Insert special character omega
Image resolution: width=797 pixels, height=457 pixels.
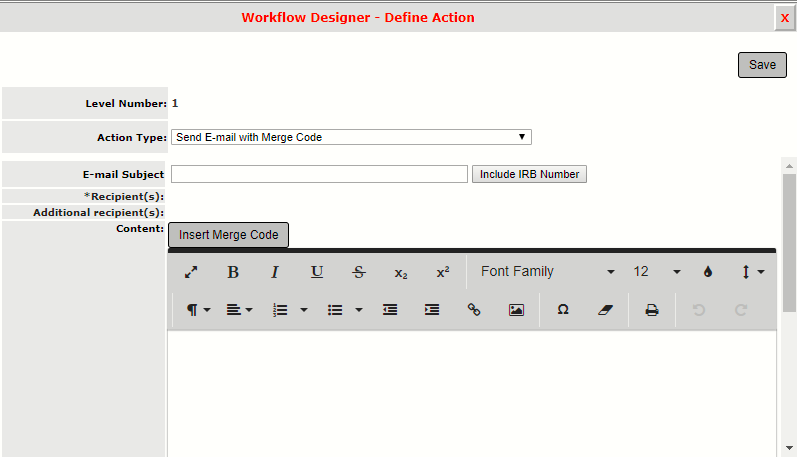coord(563,310)
